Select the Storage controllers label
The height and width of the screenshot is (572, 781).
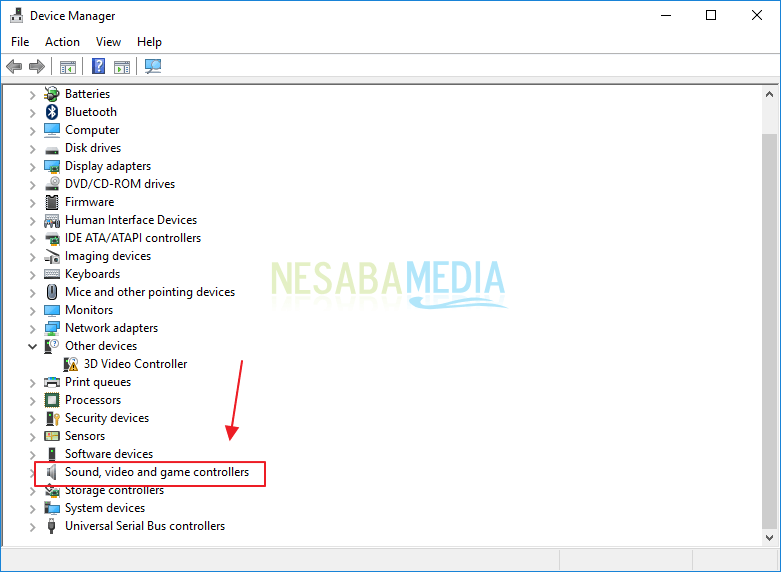click(114, 490)
